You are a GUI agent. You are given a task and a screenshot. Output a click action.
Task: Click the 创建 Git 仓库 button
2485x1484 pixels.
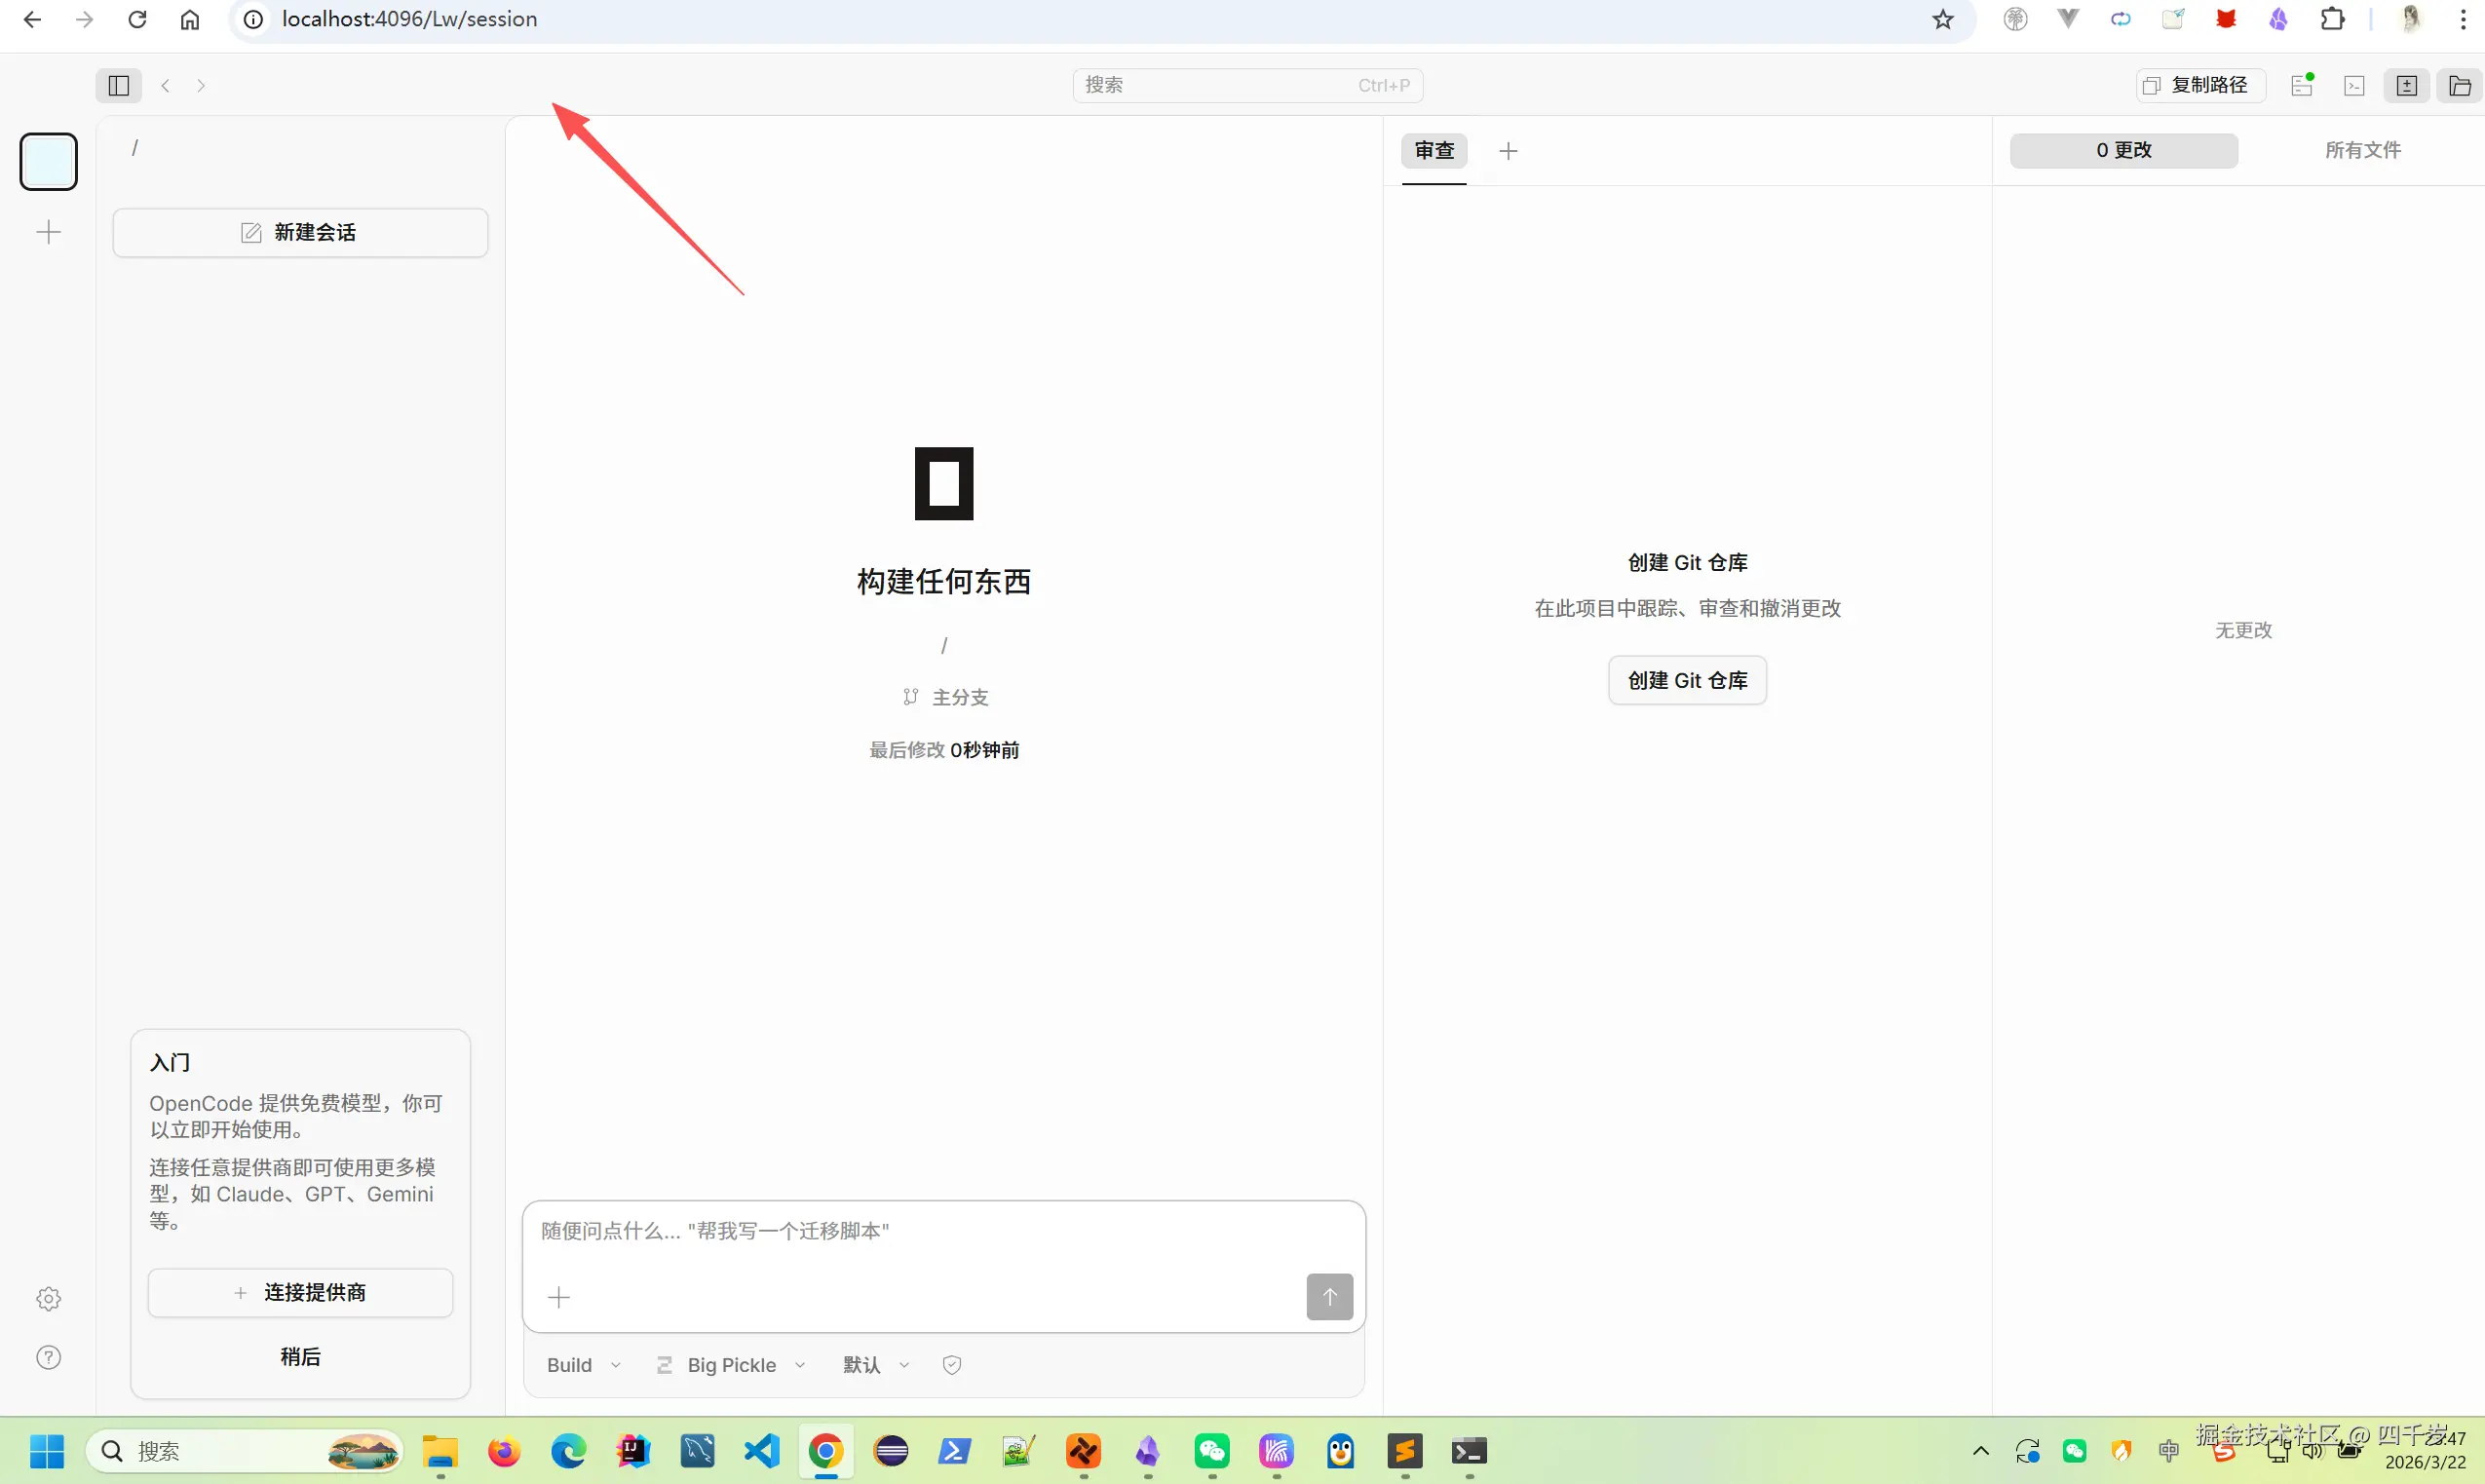[x=1686, y=680]
